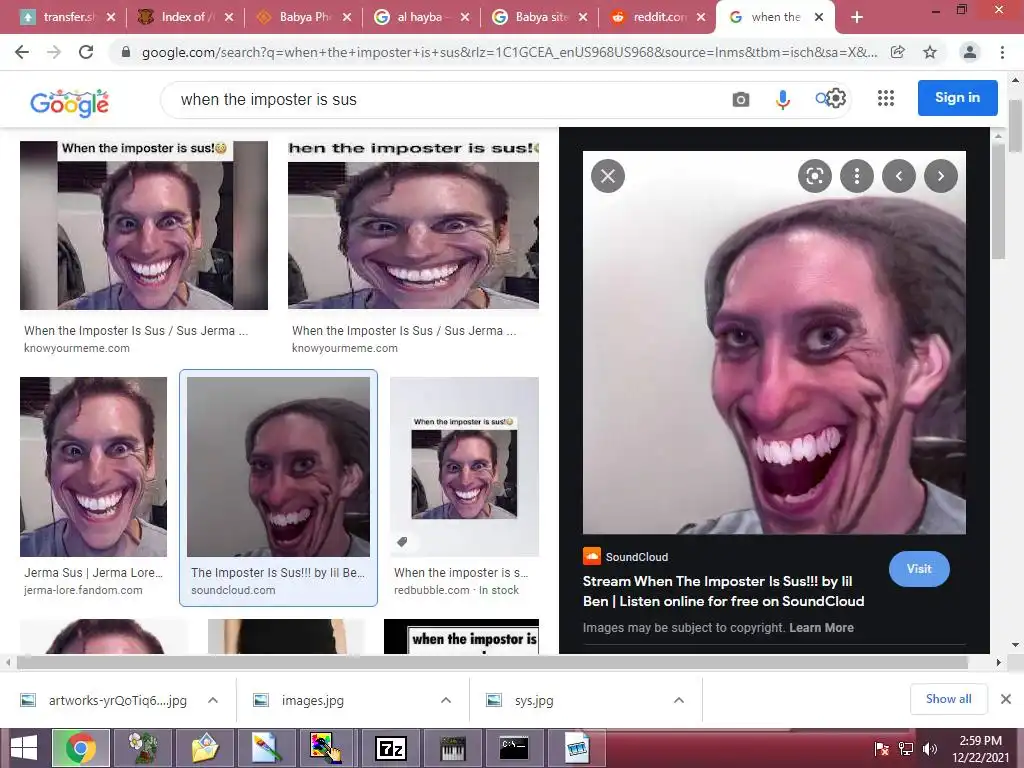Open preview panel more options menu
The image size is (1024, 768).
857,176
